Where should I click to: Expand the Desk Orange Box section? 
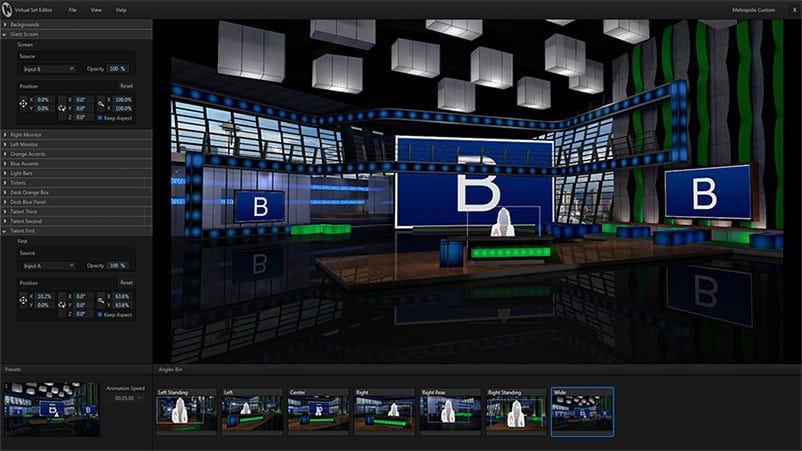[x=76, y=192]
